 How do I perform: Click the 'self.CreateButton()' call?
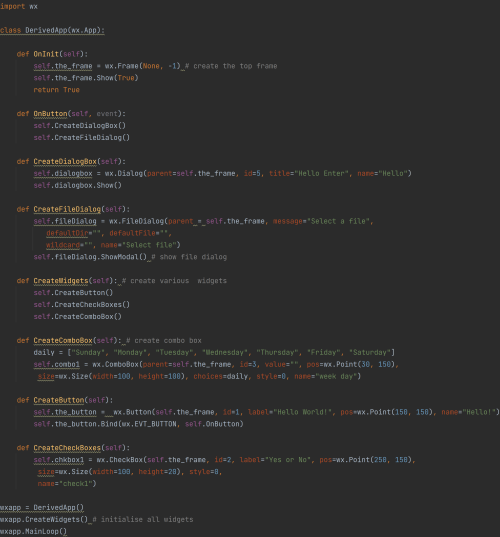[x=73, y=293]
